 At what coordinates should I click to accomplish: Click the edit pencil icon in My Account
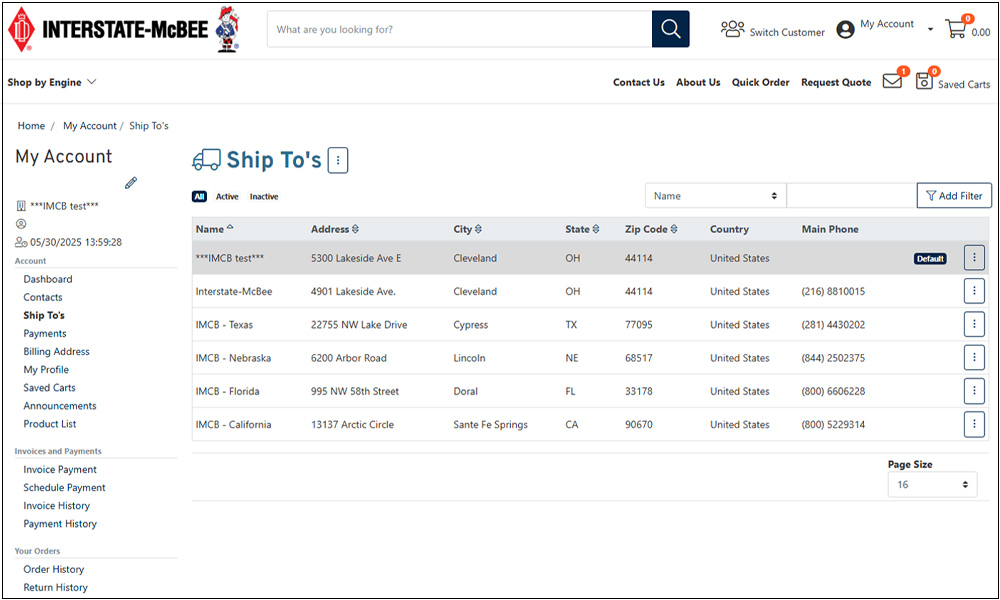click(131, 183)
